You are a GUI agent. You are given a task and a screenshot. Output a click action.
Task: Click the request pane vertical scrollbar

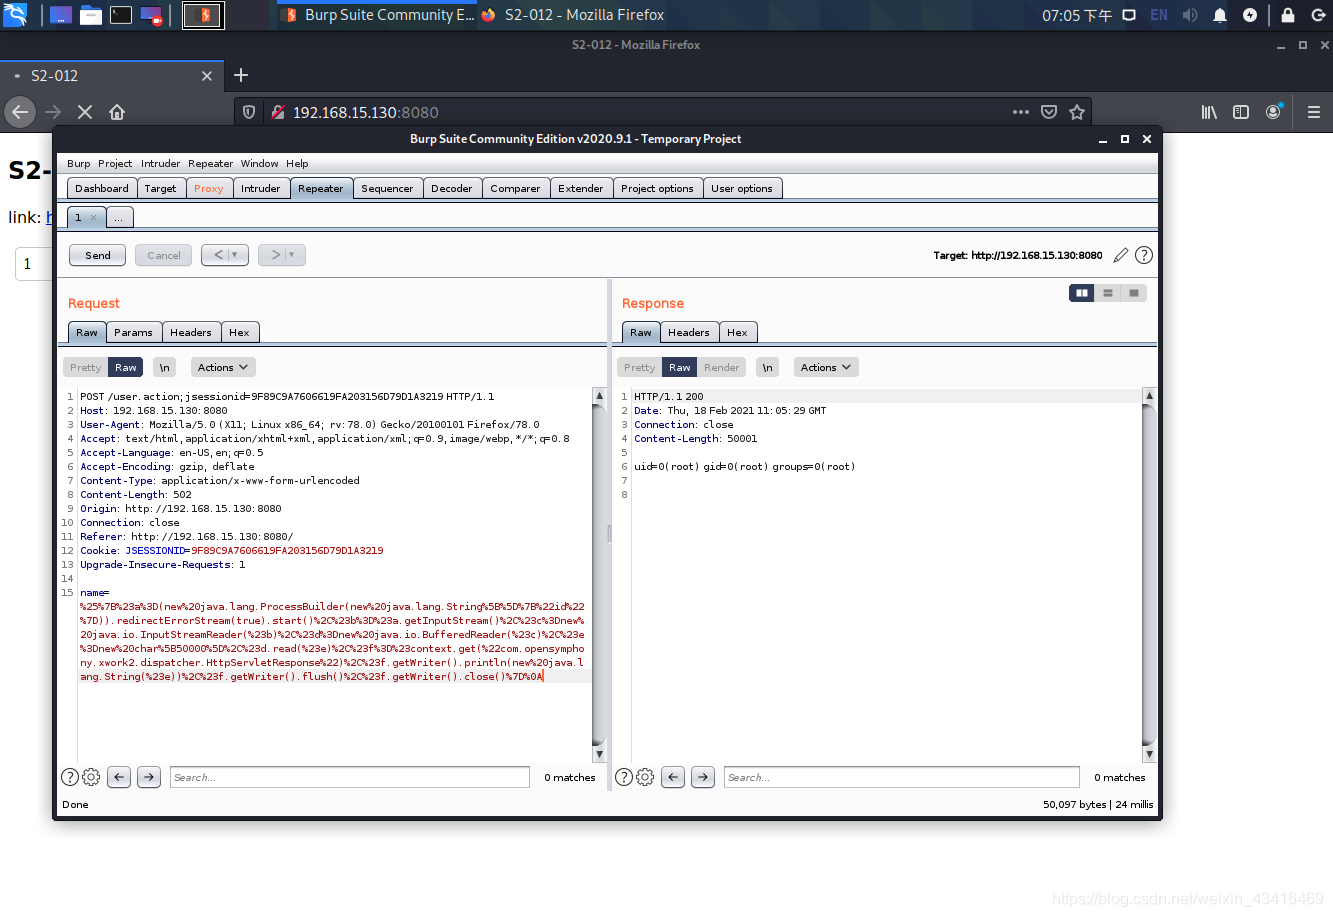coord(599,575)
